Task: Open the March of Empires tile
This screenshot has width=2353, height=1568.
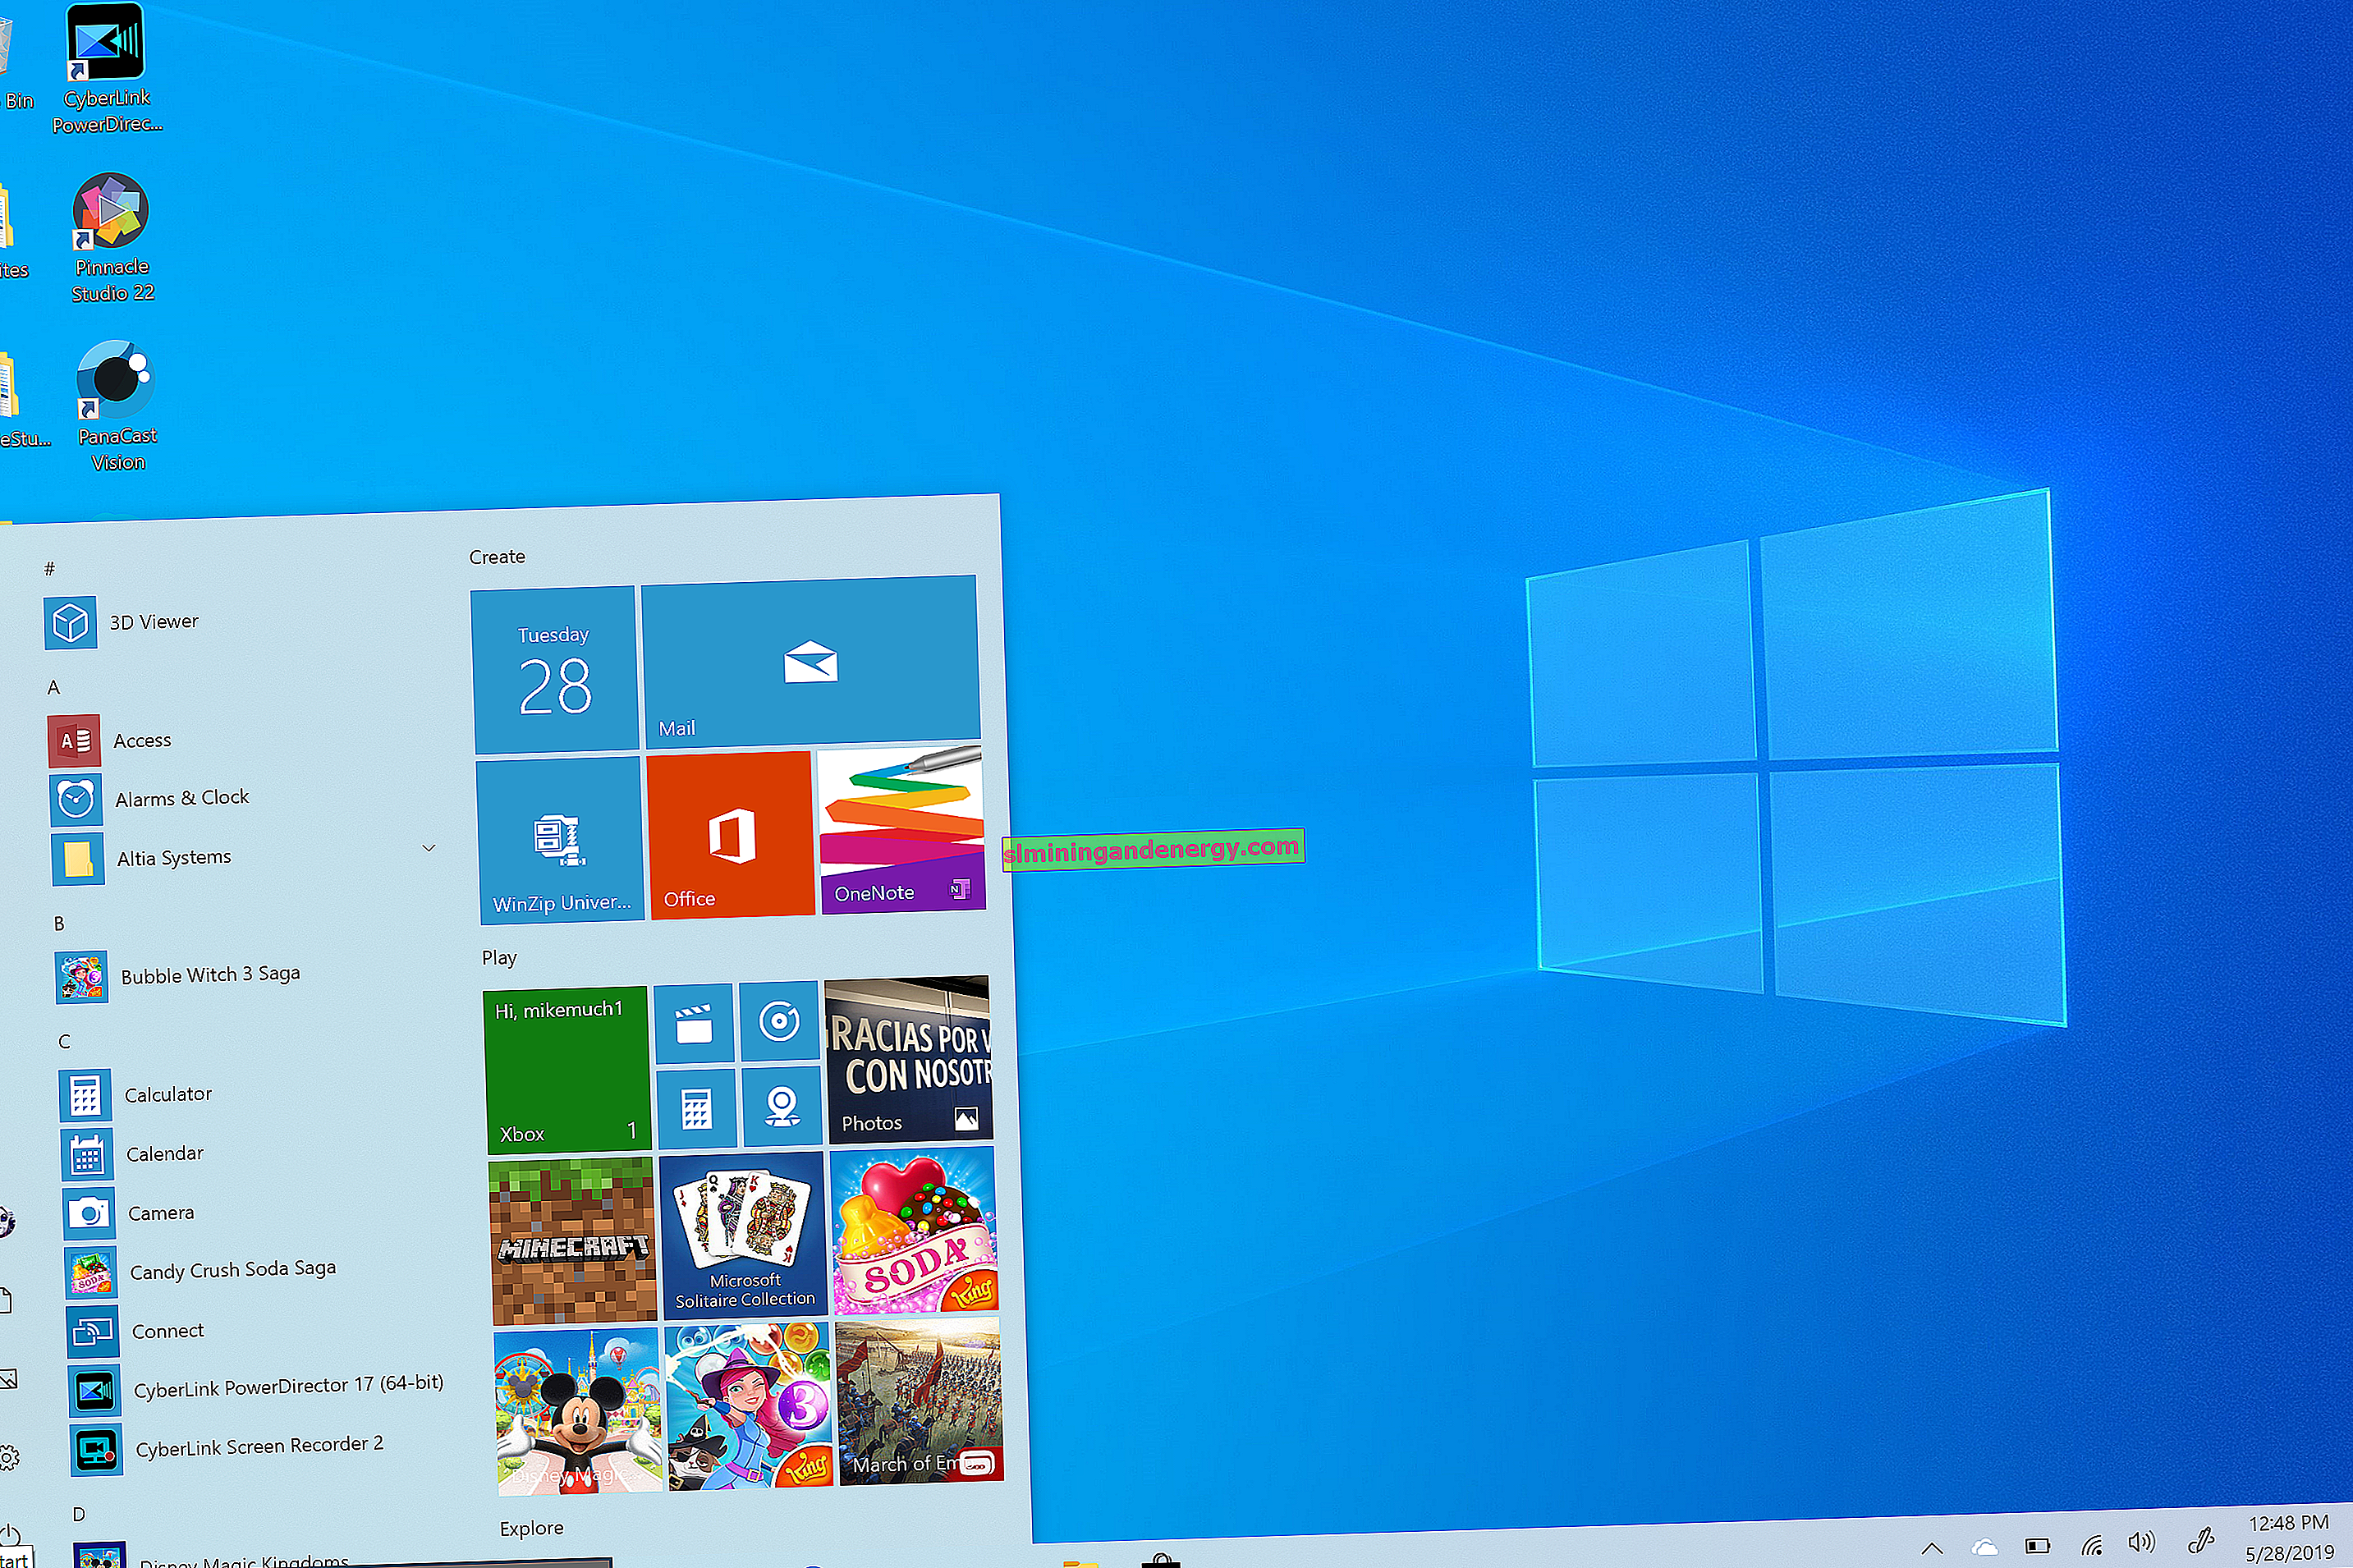Action: click(920, 1400)
